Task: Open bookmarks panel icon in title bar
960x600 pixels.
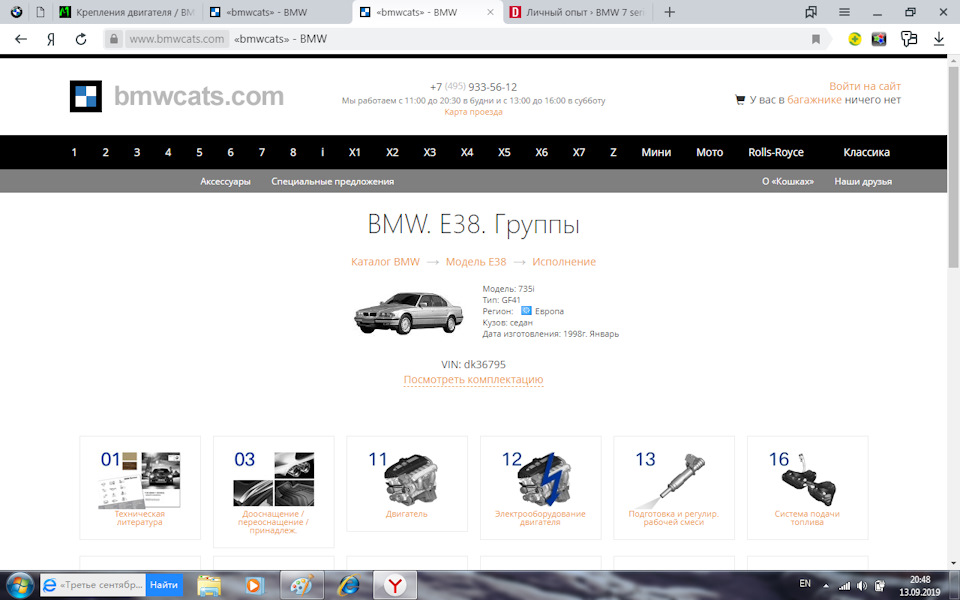Action: tap(811, 12)
